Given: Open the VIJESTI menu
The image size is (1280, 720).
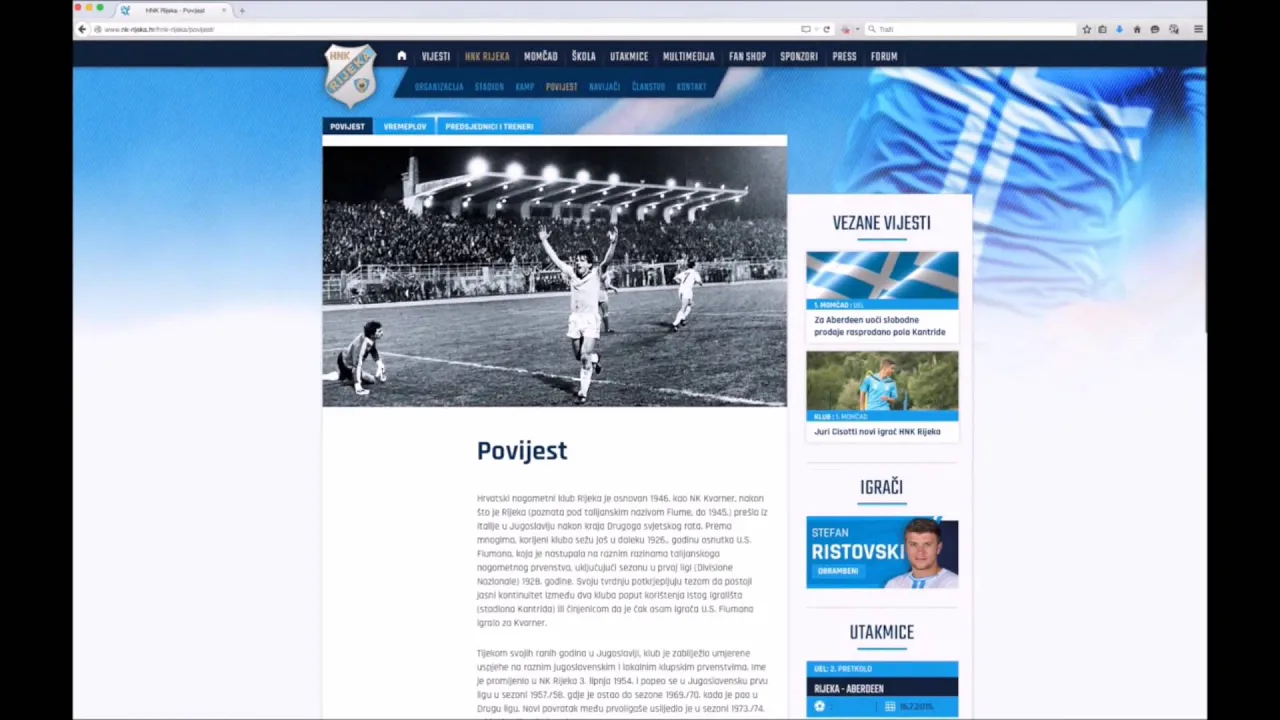Looking at the screenshot, I should click(x=436, y=56).
